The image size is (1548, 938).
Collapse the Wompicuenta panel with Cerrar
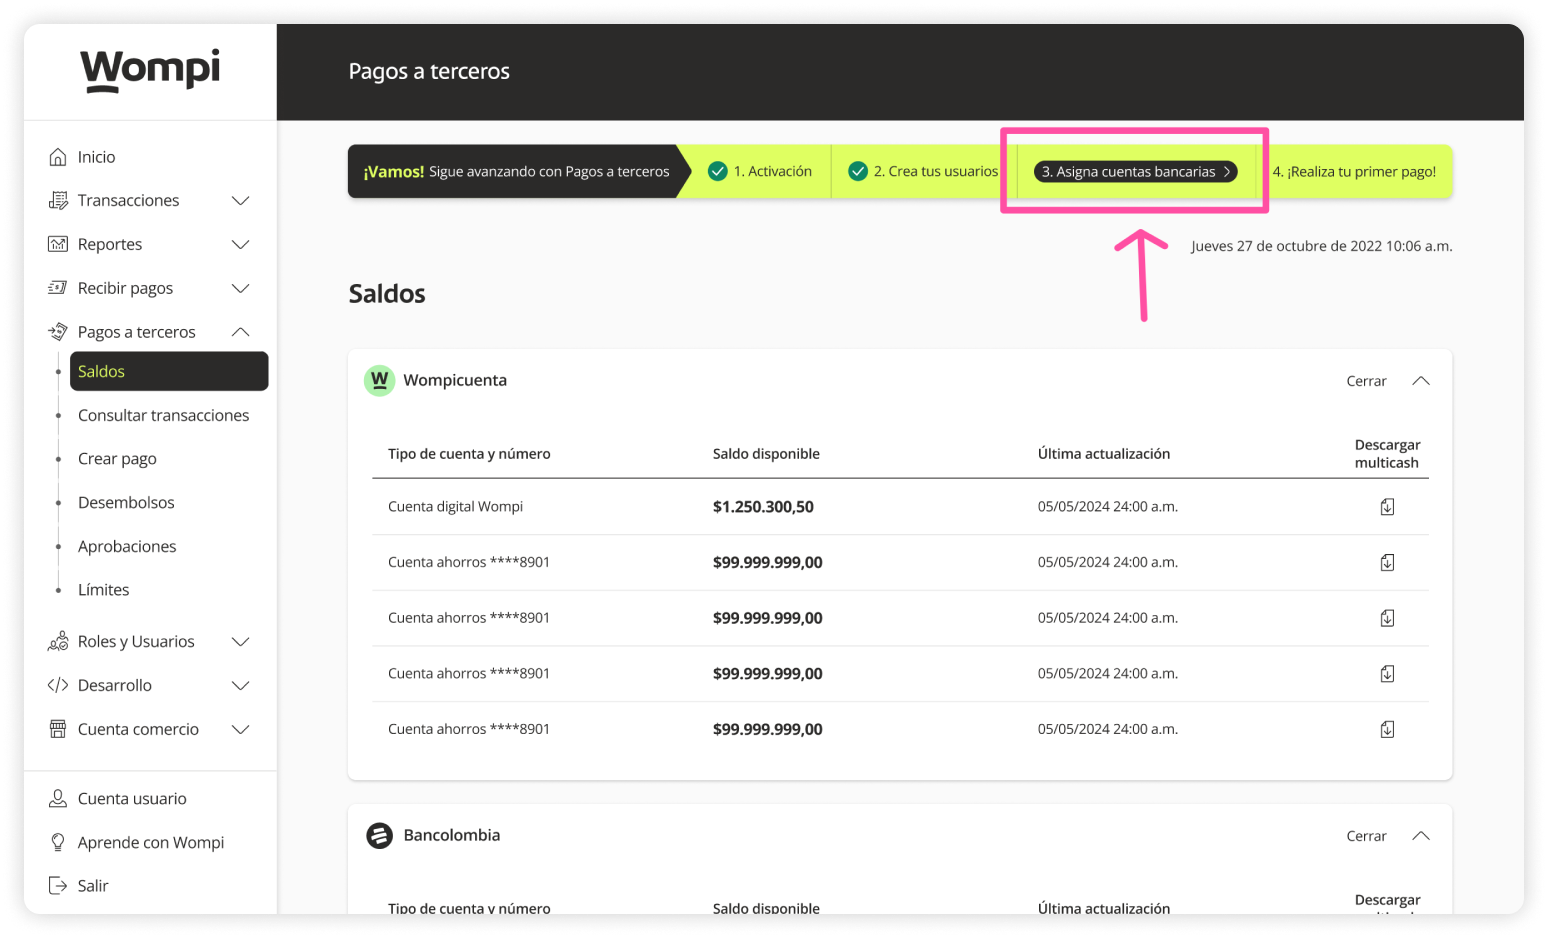coord(1366,381)
